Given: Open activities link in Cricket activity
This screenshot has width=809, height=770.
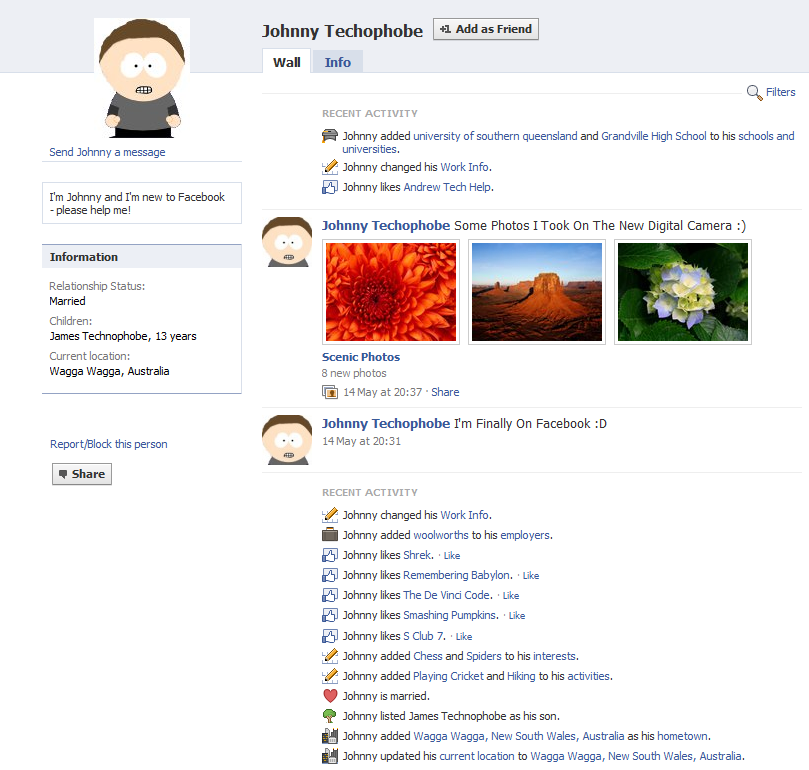Looking at the screenshot, I should (x=589, y=676).
